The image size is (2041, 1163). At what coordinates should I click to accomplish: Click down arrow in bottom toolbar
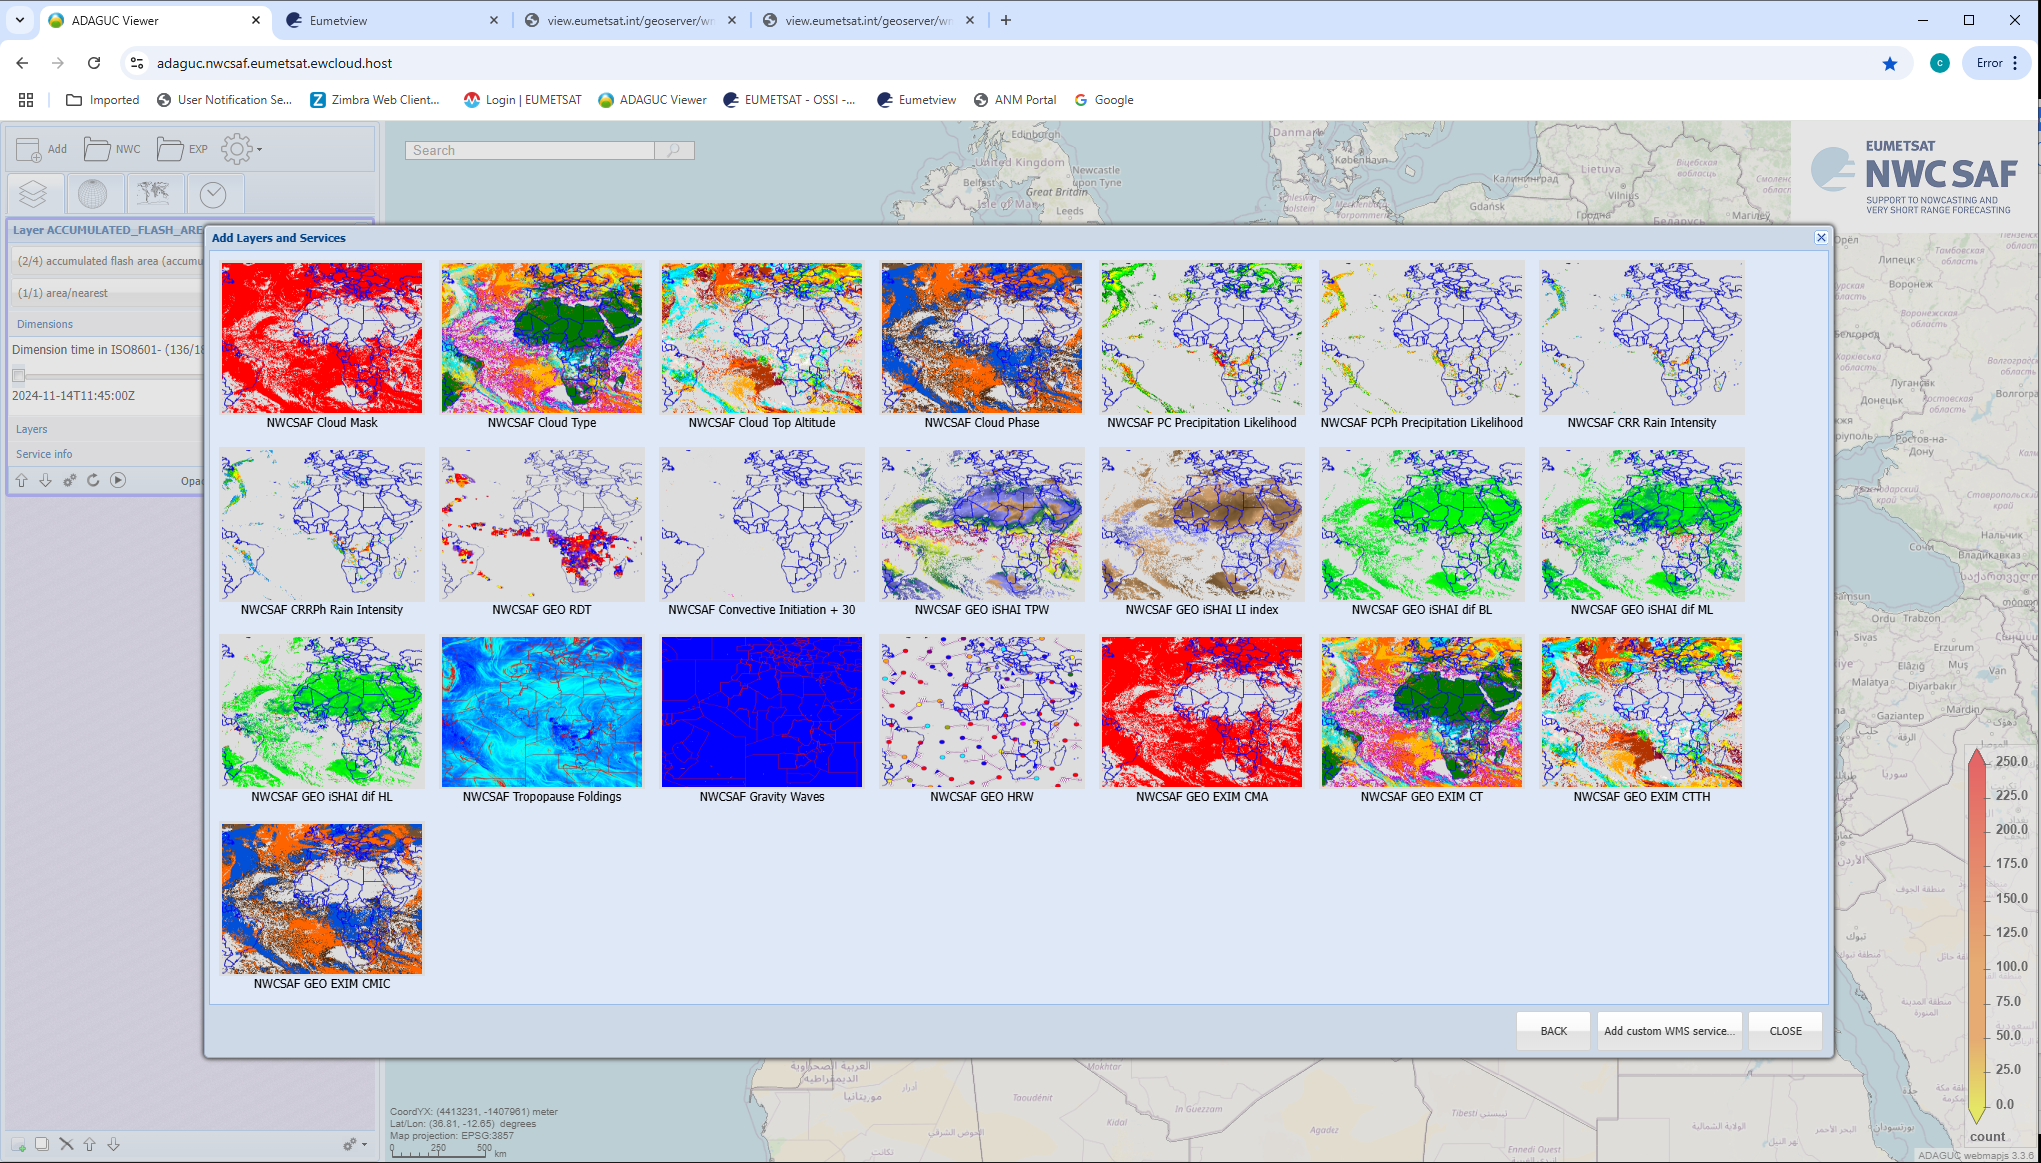pyautogui.click(x=113, y=1144)
